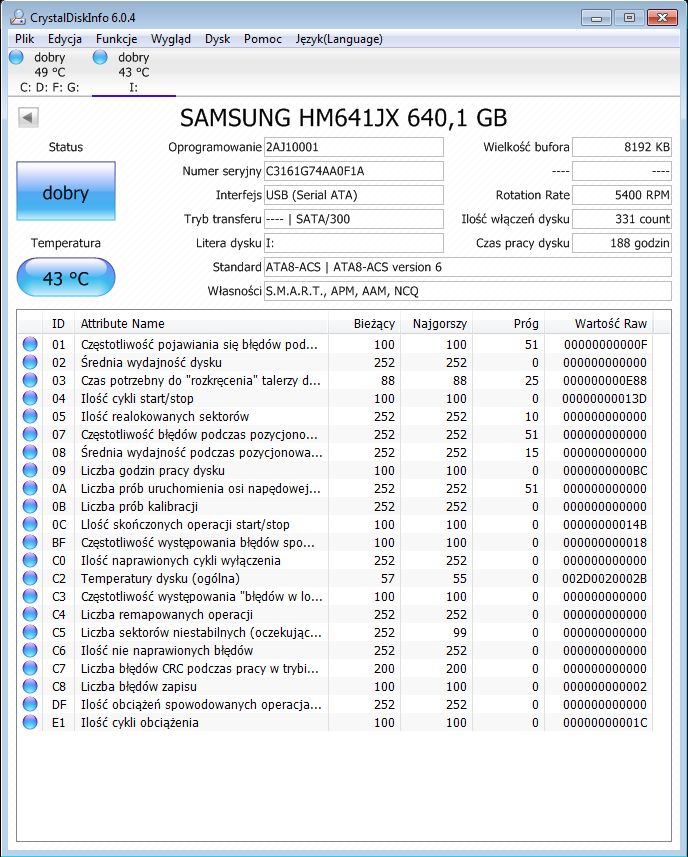This screenshot has width=688, height=857.
Task: Click the status orb of attribute 03
Action: [x=30, y=380]
